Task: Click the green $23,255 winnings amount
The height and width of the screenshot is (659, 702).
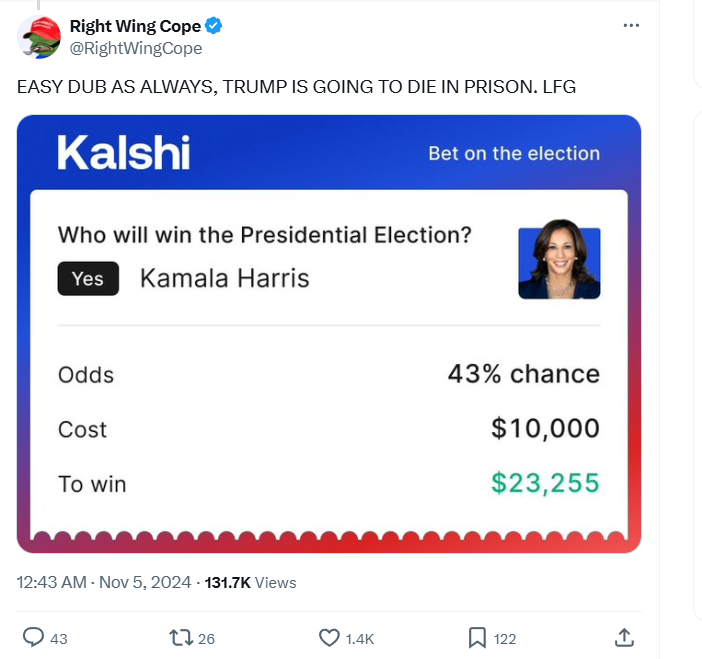Action: coord(545,483)
